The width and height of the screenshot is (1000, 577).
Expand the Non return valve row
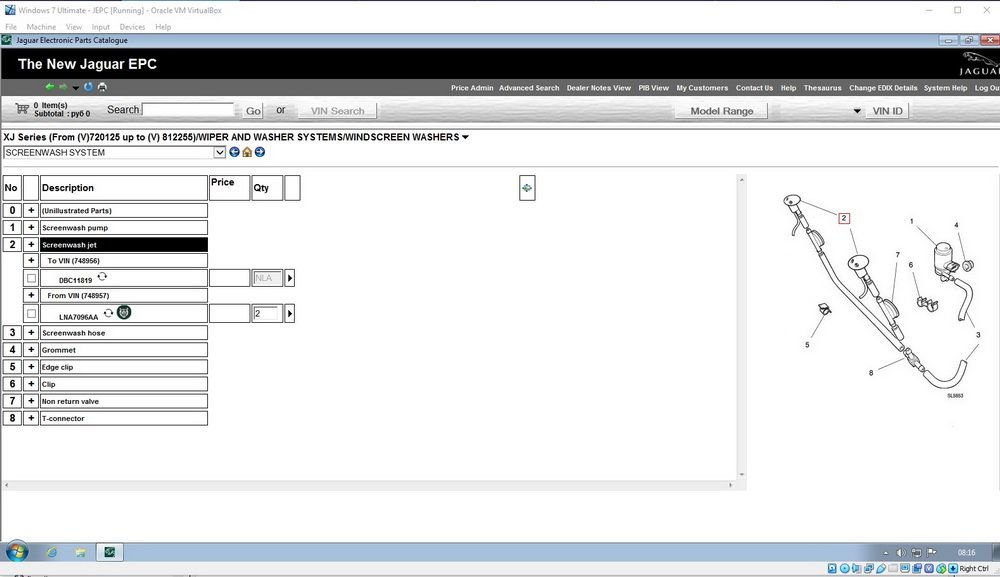coord(31,401)
